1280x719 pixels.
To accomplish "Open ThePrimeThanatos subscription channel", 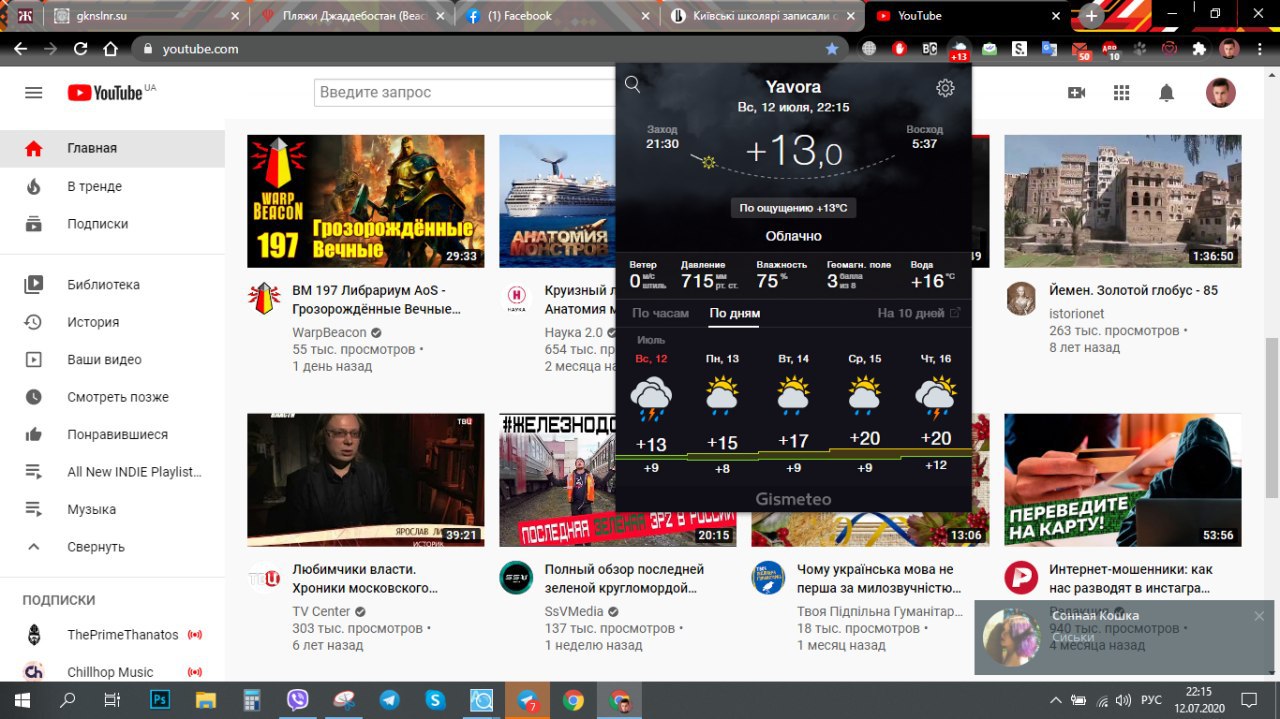I will click(x=112, y=635).
